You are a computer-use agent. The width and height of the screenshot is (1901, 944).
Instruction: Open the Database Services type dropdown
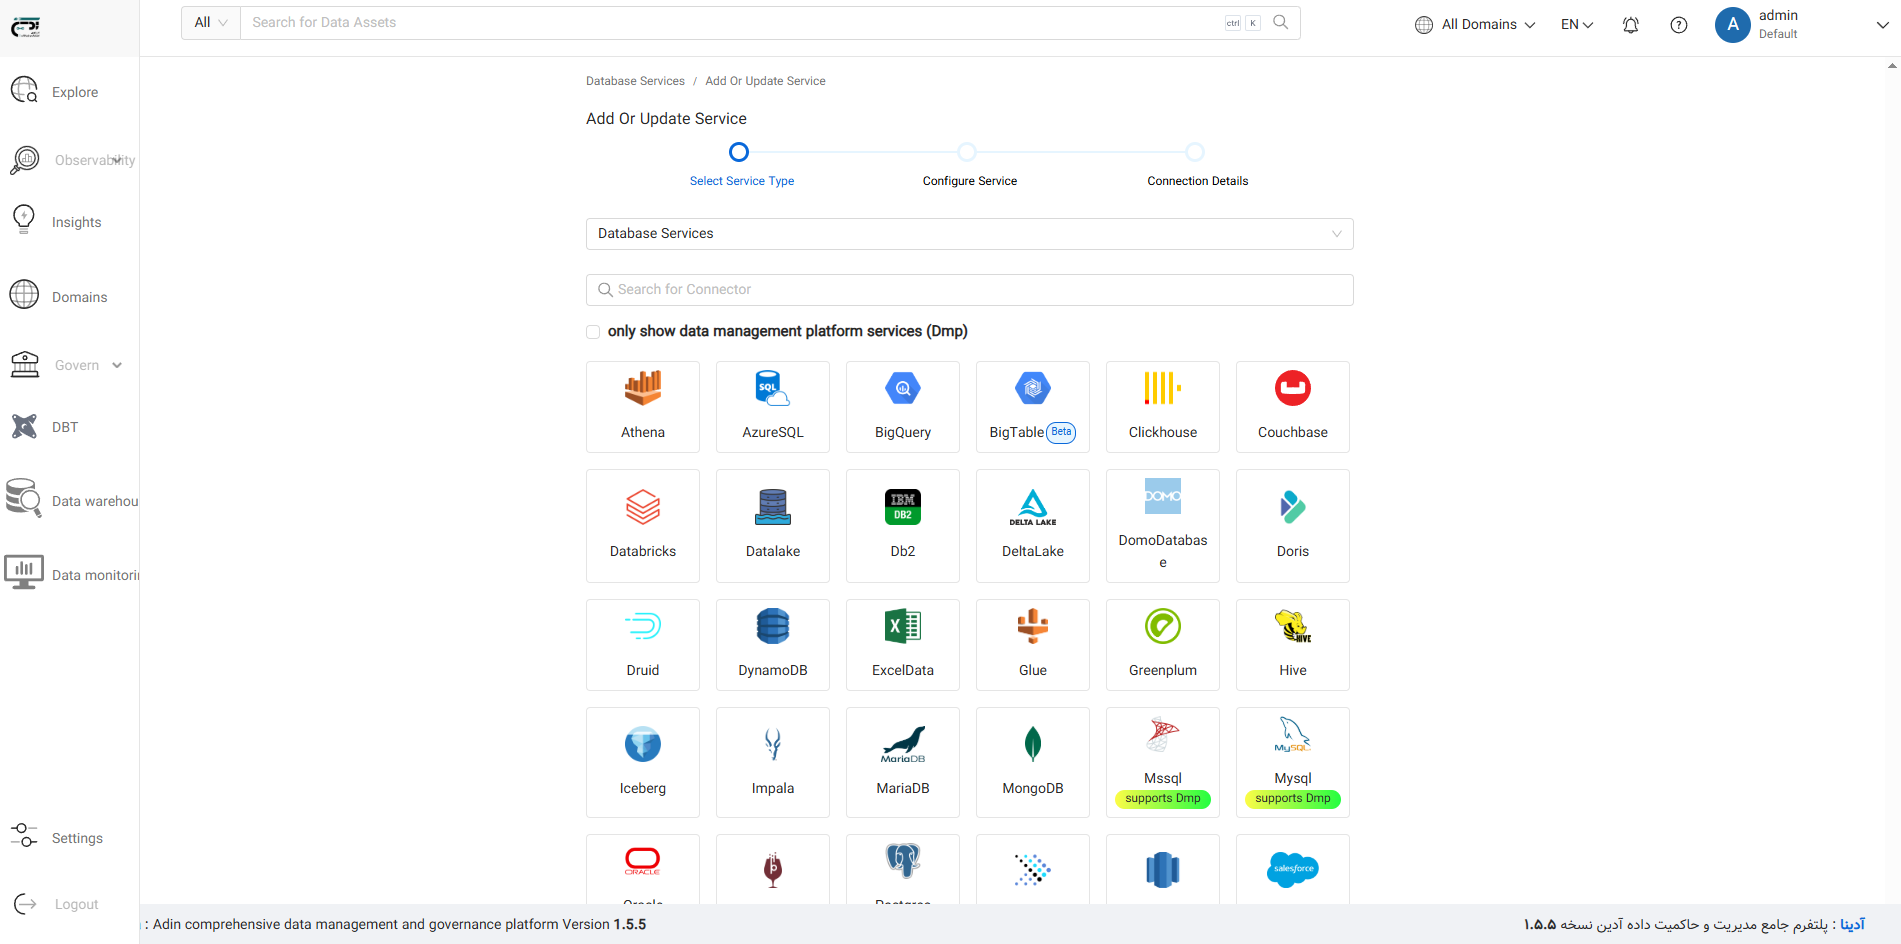(968, 234)
